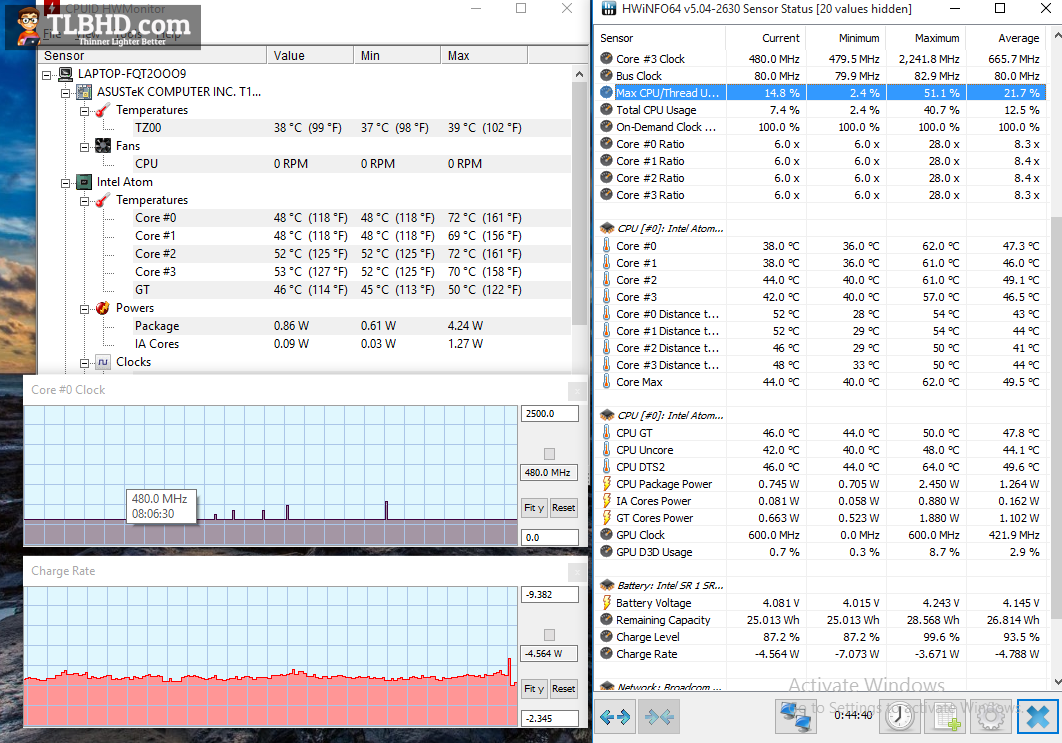
Task: Toggle the checkbox in Charge Rate graph
Action: click(549, 635)
